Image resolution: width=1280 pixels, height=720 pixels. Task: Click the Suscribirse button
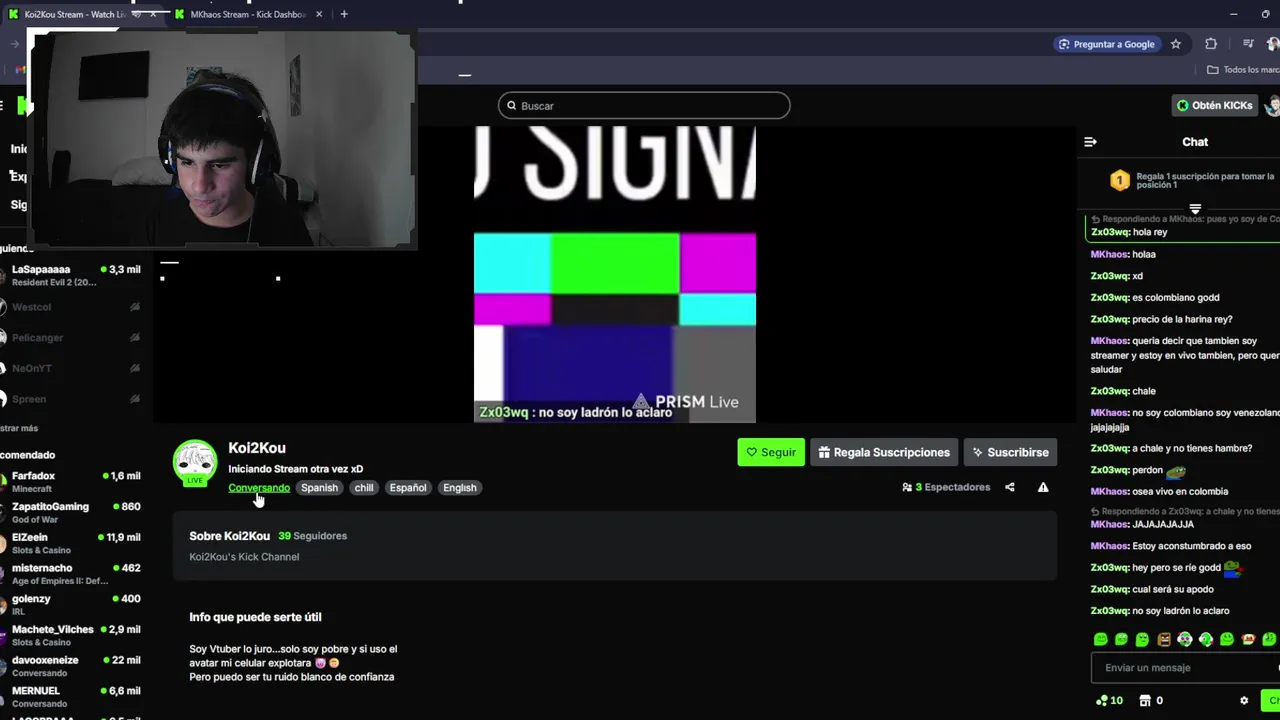[1010, 452]
